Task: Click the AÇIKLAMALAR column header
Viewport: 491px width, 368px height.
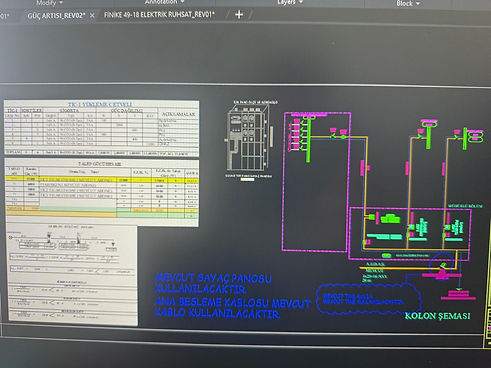Action: tap(178, 114)
